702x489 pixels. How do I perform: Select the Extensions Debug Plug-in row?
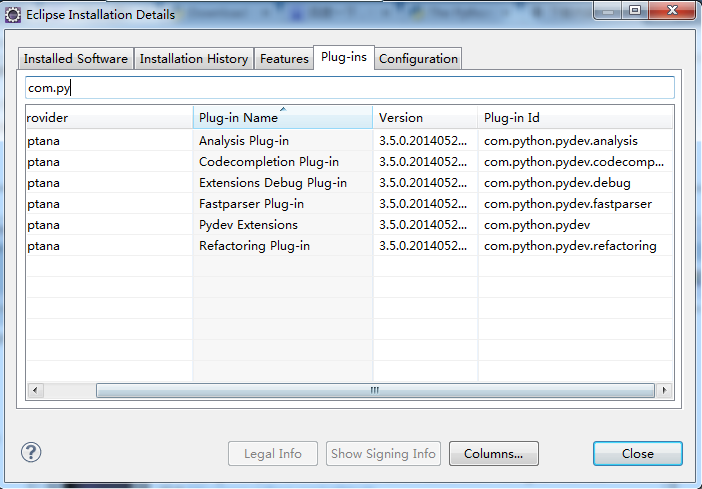[349, 183]
